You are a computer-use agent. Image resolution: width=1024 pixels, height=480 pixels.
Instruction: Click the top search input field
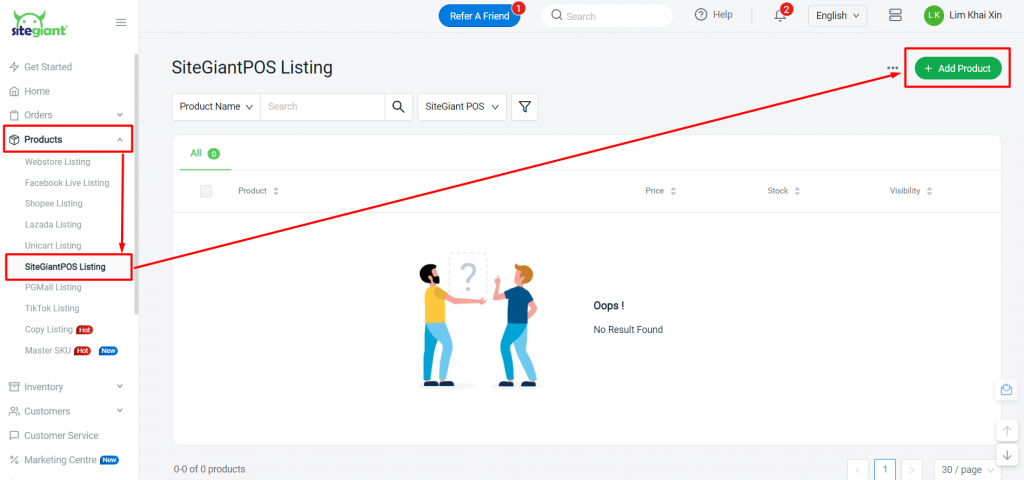coord(607,16)
